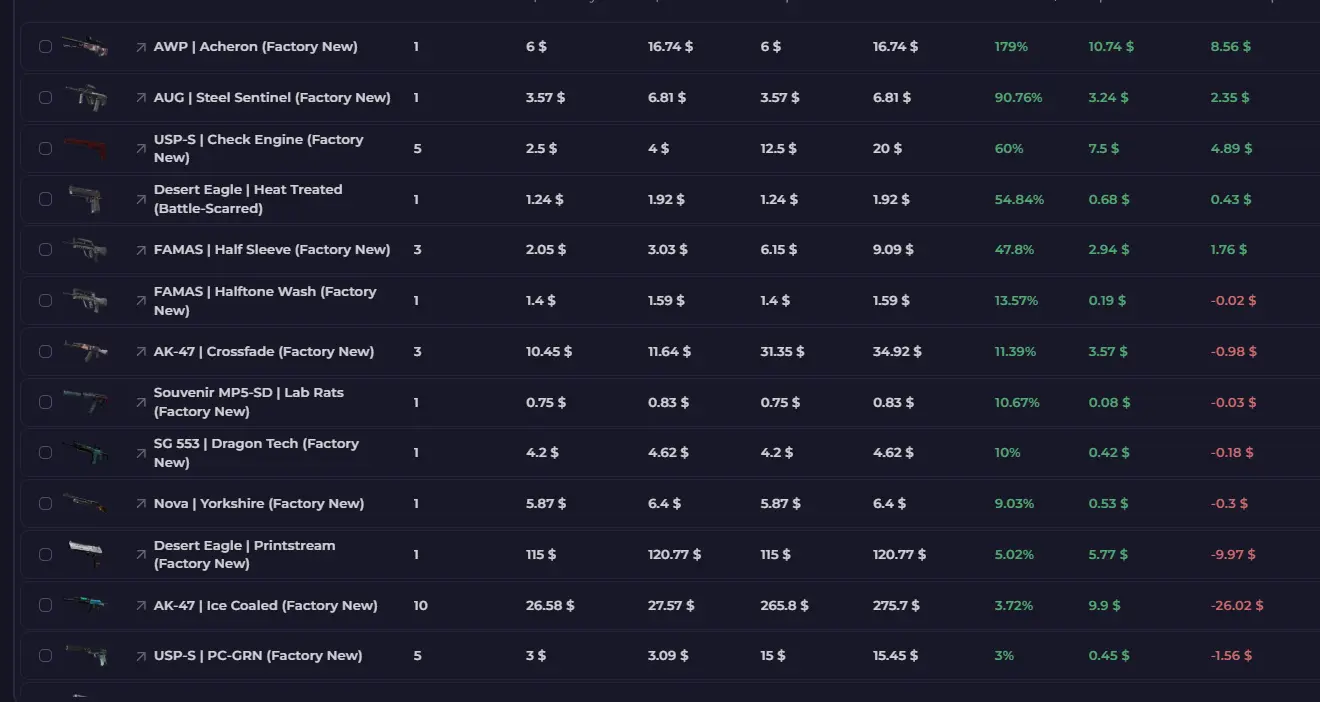Click the AK-47 Ice Coaled thumbnail
The height and width of the screenshot is (702, 1320).
[86, 604]
